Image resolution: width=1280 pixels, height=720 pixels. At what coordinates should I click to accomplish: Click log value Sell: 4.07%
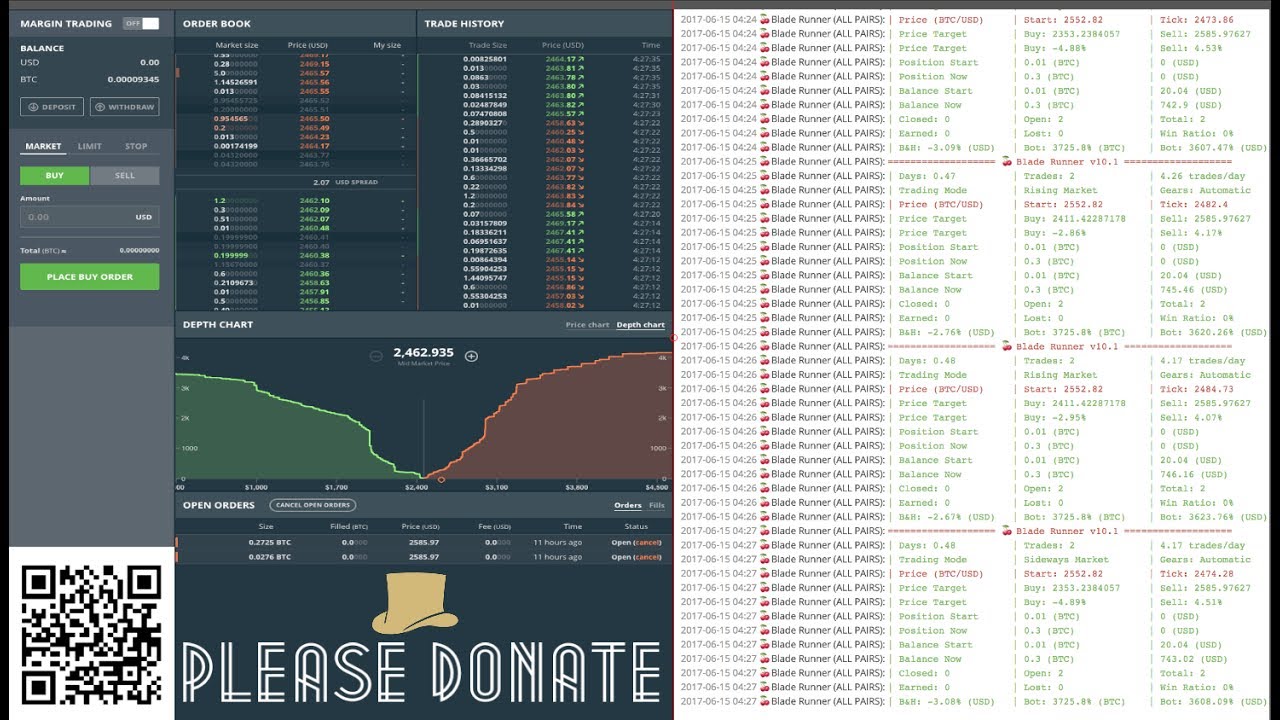click(x=1191, y=417)
